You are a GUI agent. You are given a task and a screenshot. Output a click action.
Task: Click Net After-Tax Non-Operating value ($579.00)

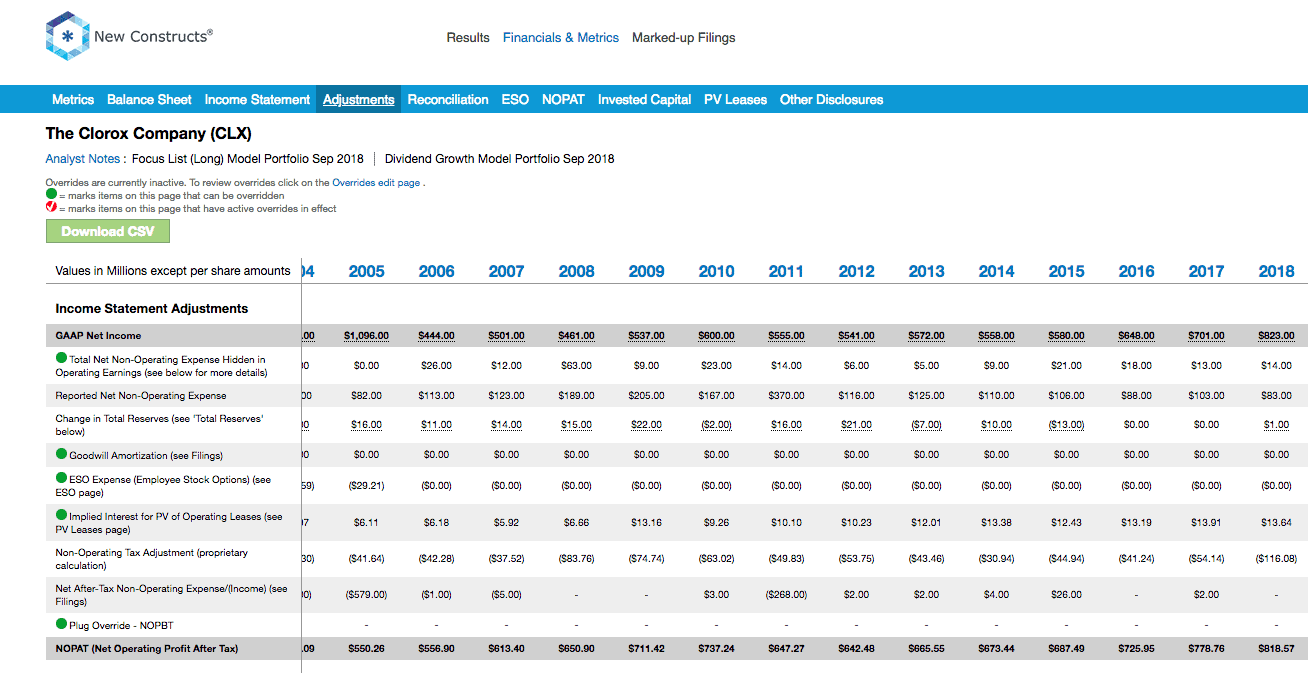(x=366, y=595)
